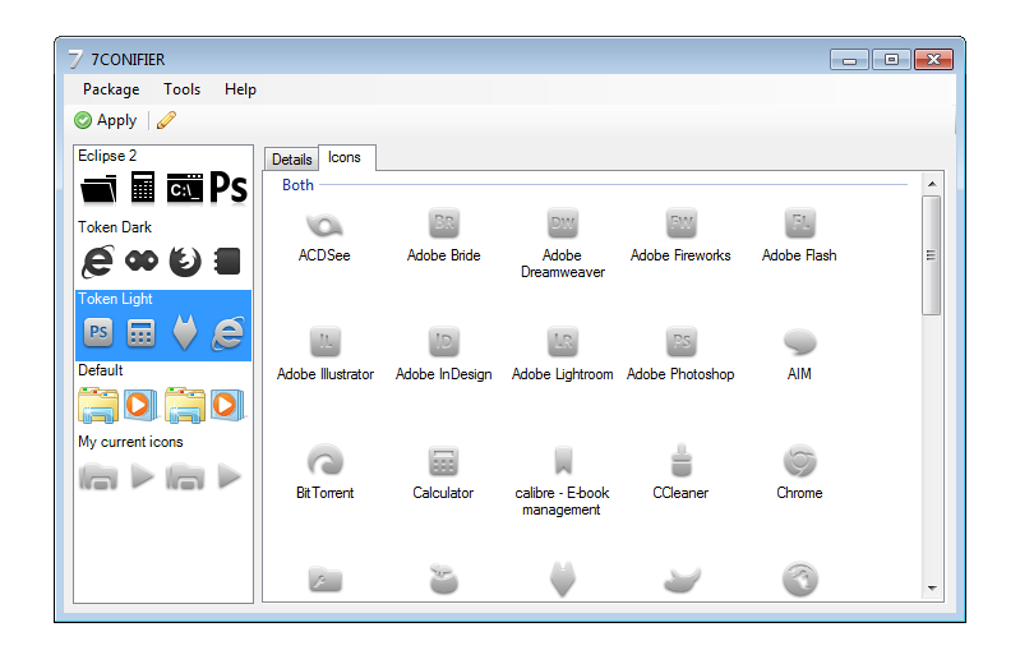The height and width of the screenshot is (664, 1020).
Task: Click the scrollbar down arrow in the icons list
Action: point(932,588)
